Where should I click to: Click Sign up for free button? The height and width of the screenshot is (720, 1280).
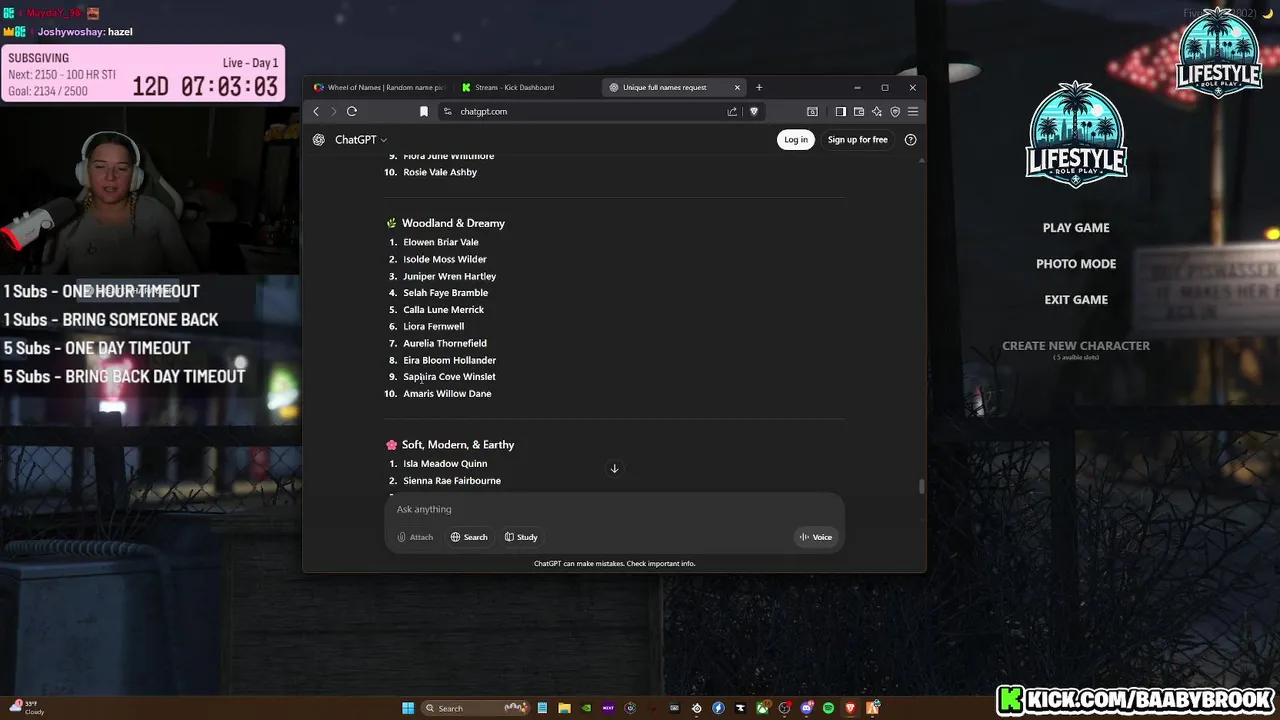click(x=858, y=140)
